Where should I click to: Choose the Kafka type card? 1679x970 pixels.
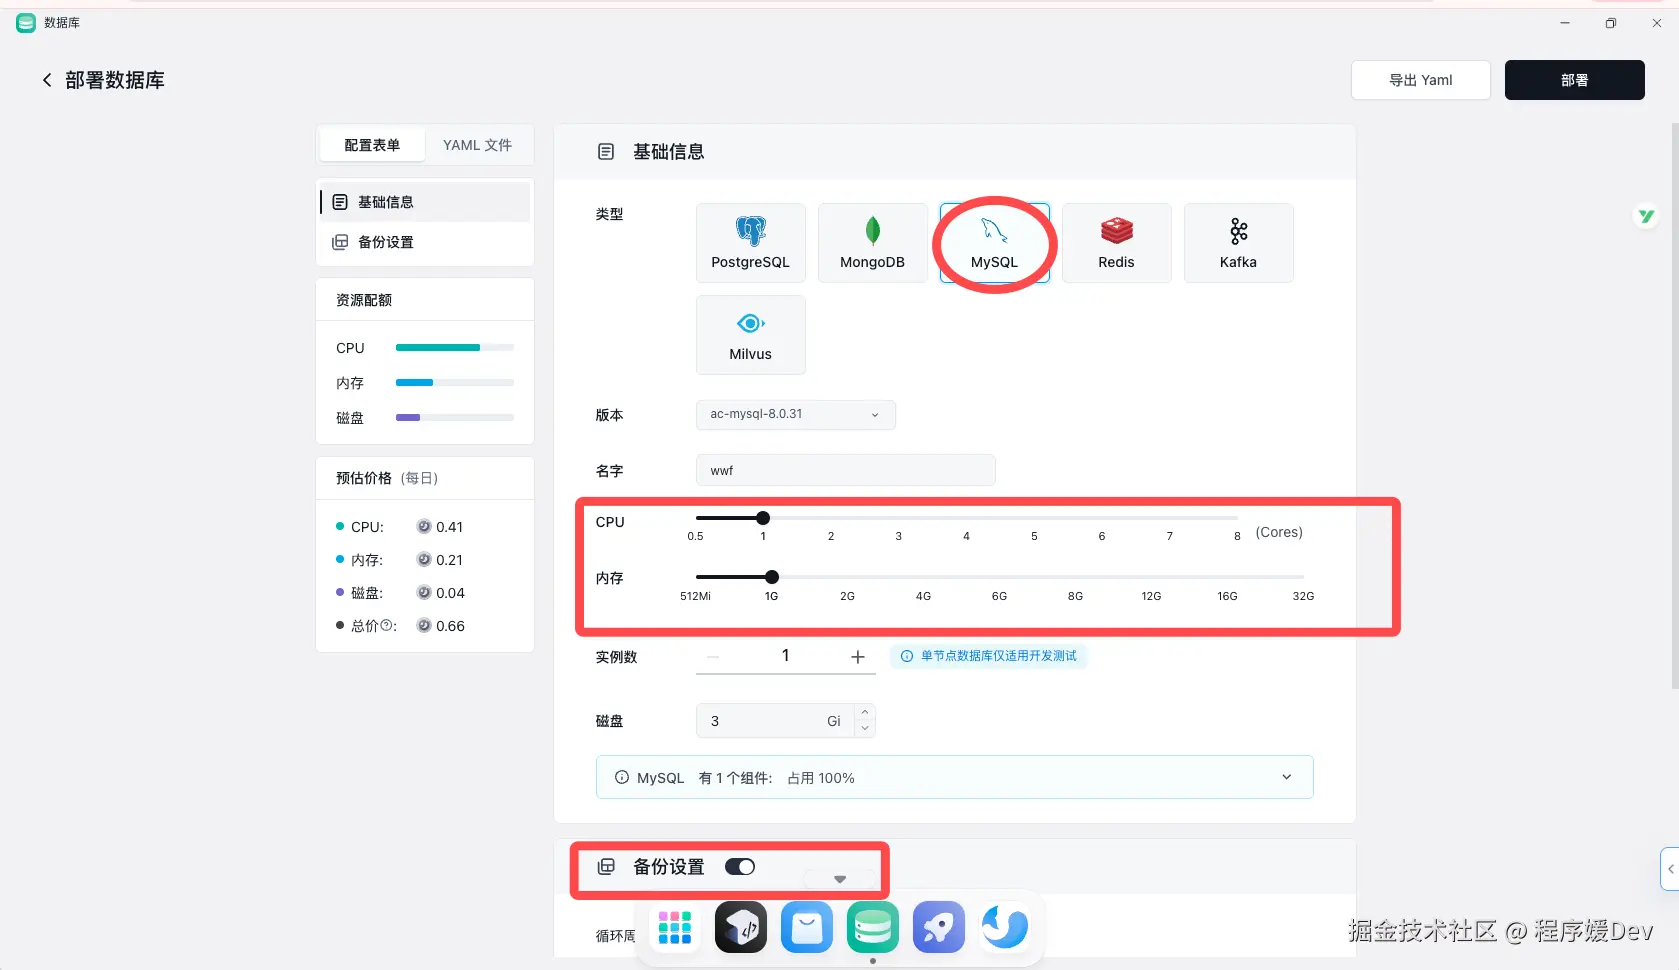1239,243
